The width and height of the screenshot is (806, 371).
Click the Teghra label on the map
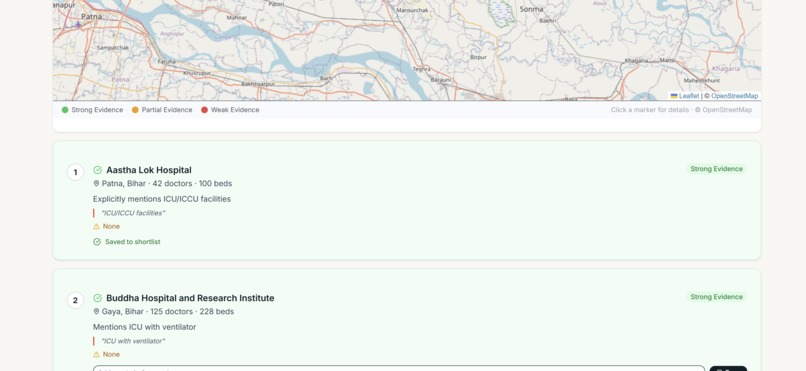pos(421,69)
